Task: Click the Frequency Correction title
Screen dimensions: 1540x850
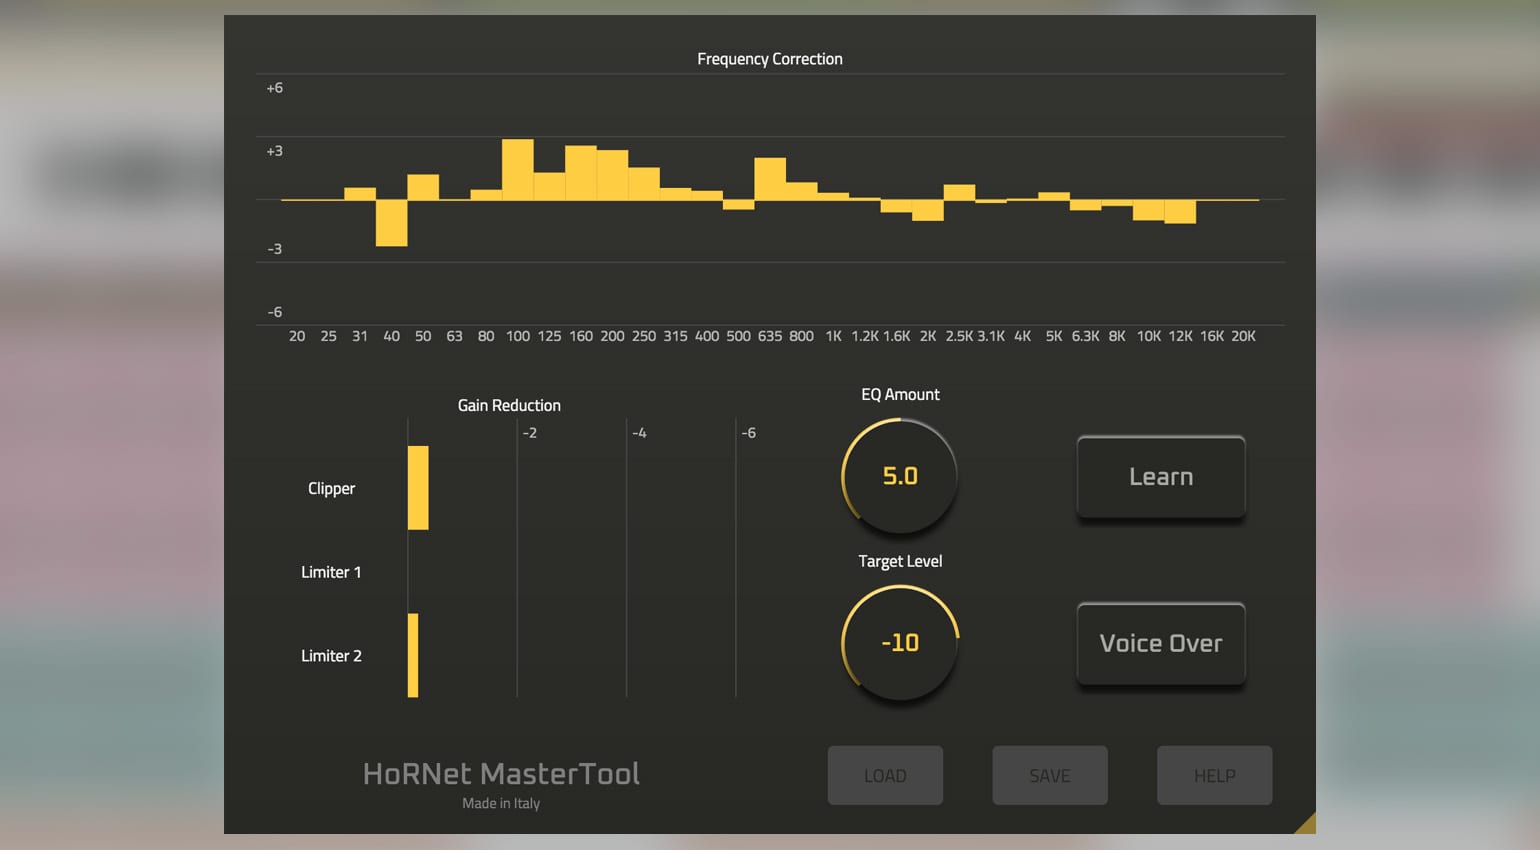Action: pyautogui.click(x=770, y=59)
